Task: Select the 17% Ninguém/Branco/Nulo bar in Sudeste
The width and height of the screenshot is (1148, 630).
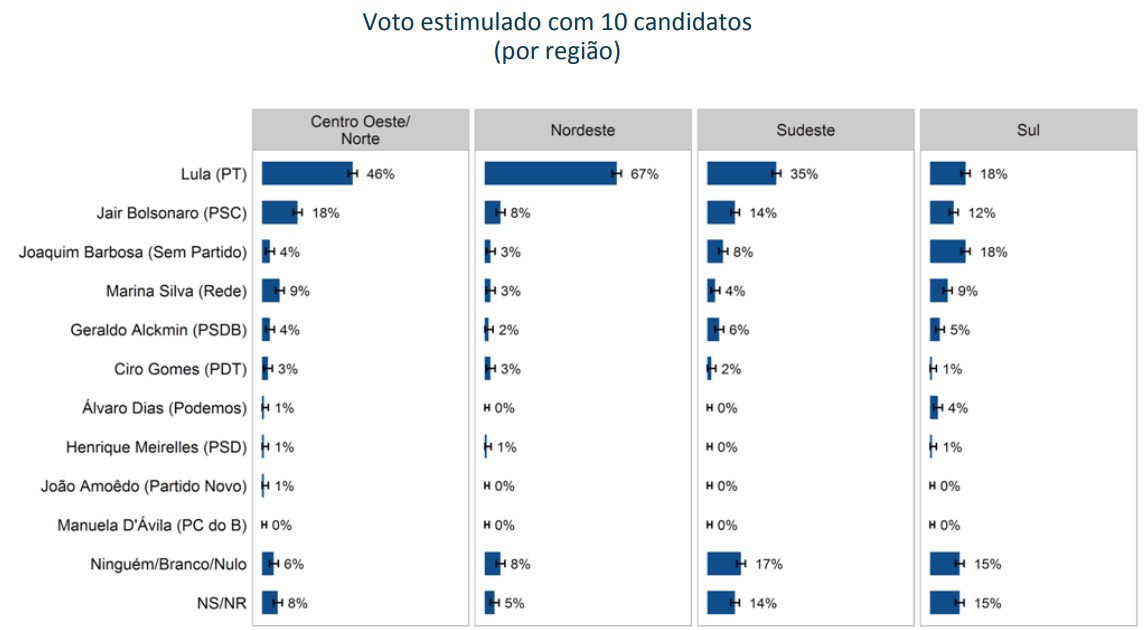Action: click(723, 564)
